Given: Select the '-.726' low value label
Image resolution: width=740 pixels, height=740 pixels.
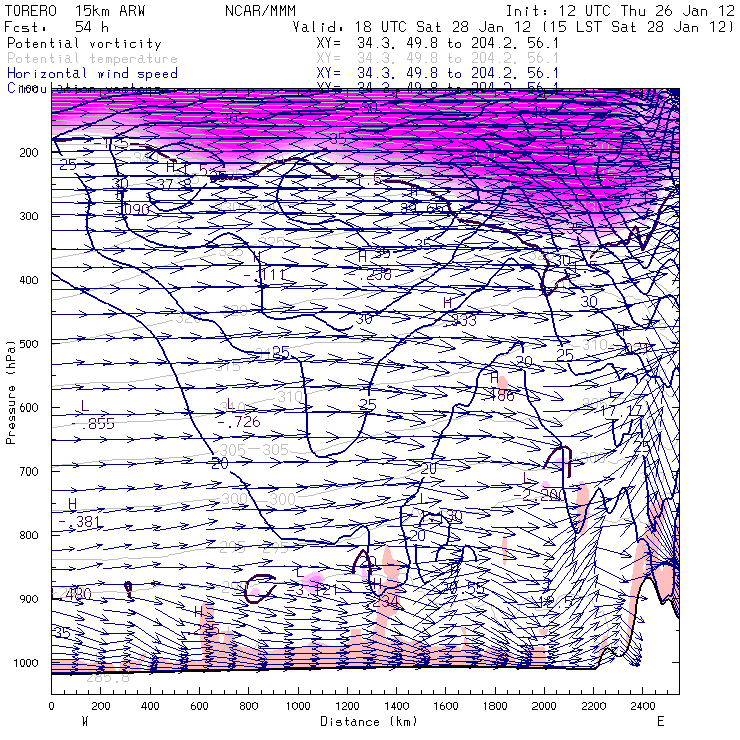Looking at the screenshot, I should click(x=239, y=422).
